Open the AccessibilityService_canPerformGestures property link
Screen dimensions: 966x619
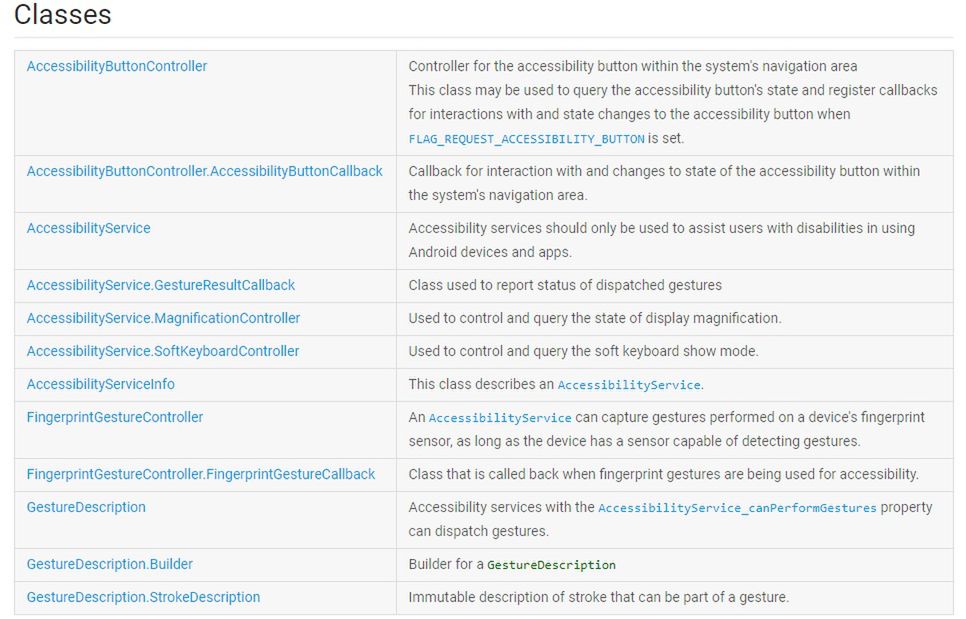(x=737, y=508)
